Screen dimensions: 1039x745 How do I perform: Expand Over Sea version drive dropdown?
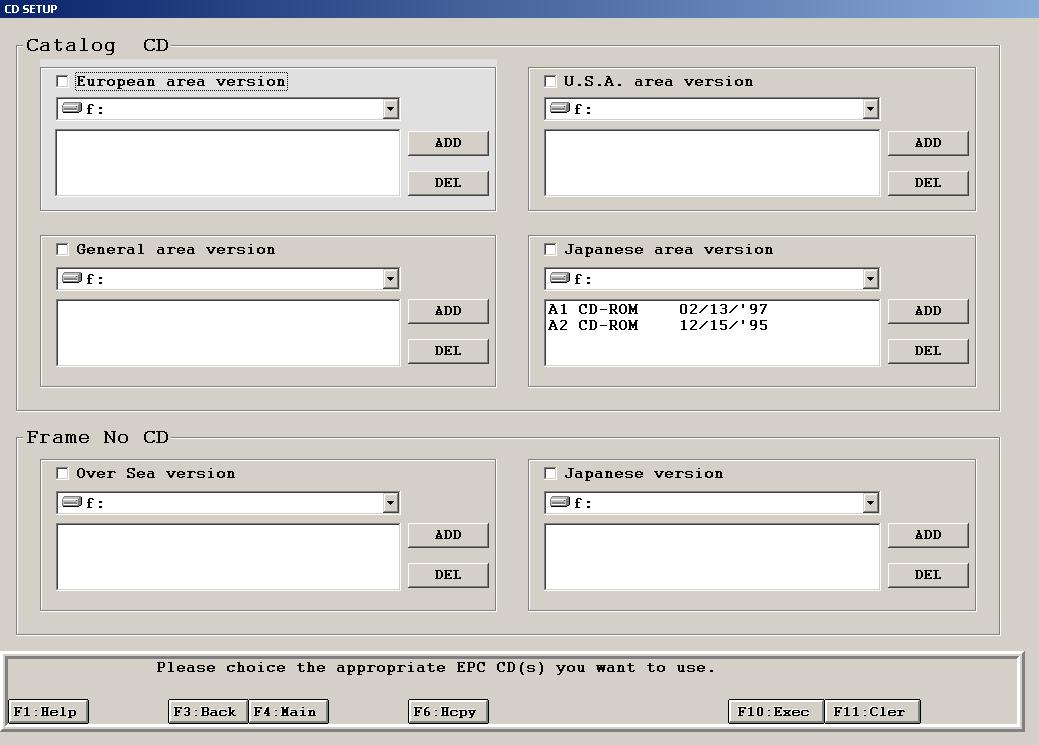point(390,503)
